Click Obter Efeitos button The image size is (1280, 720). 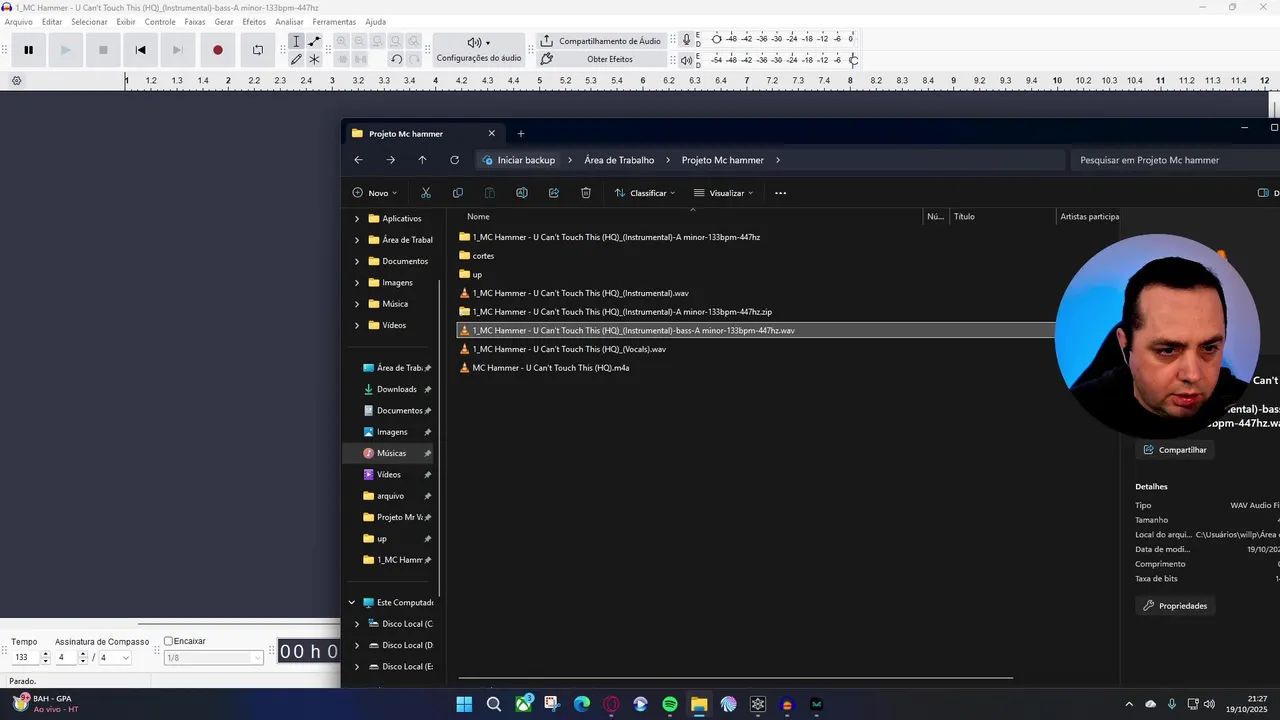pyautogui.click(x=602, y=59)
